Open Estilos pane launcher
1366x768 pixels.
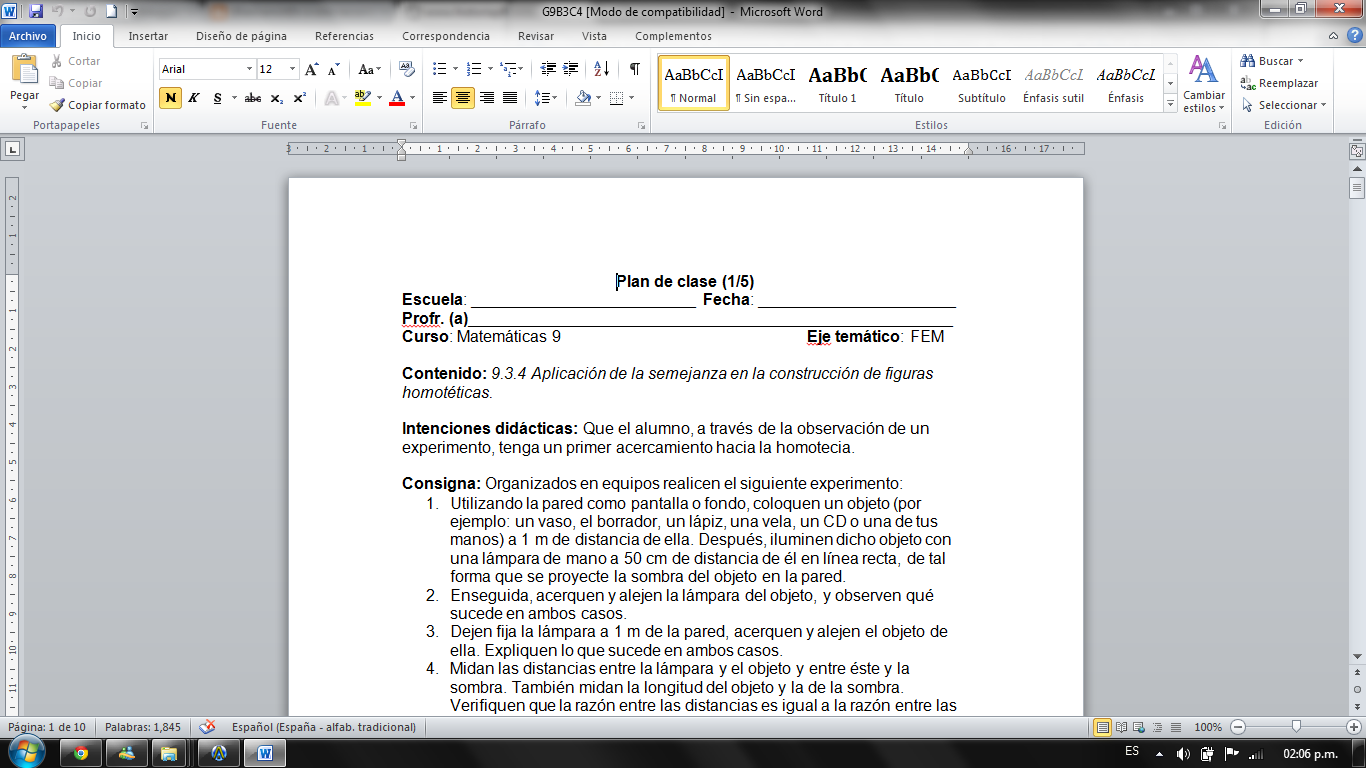pyautogui.click(x=1221, y=126)
